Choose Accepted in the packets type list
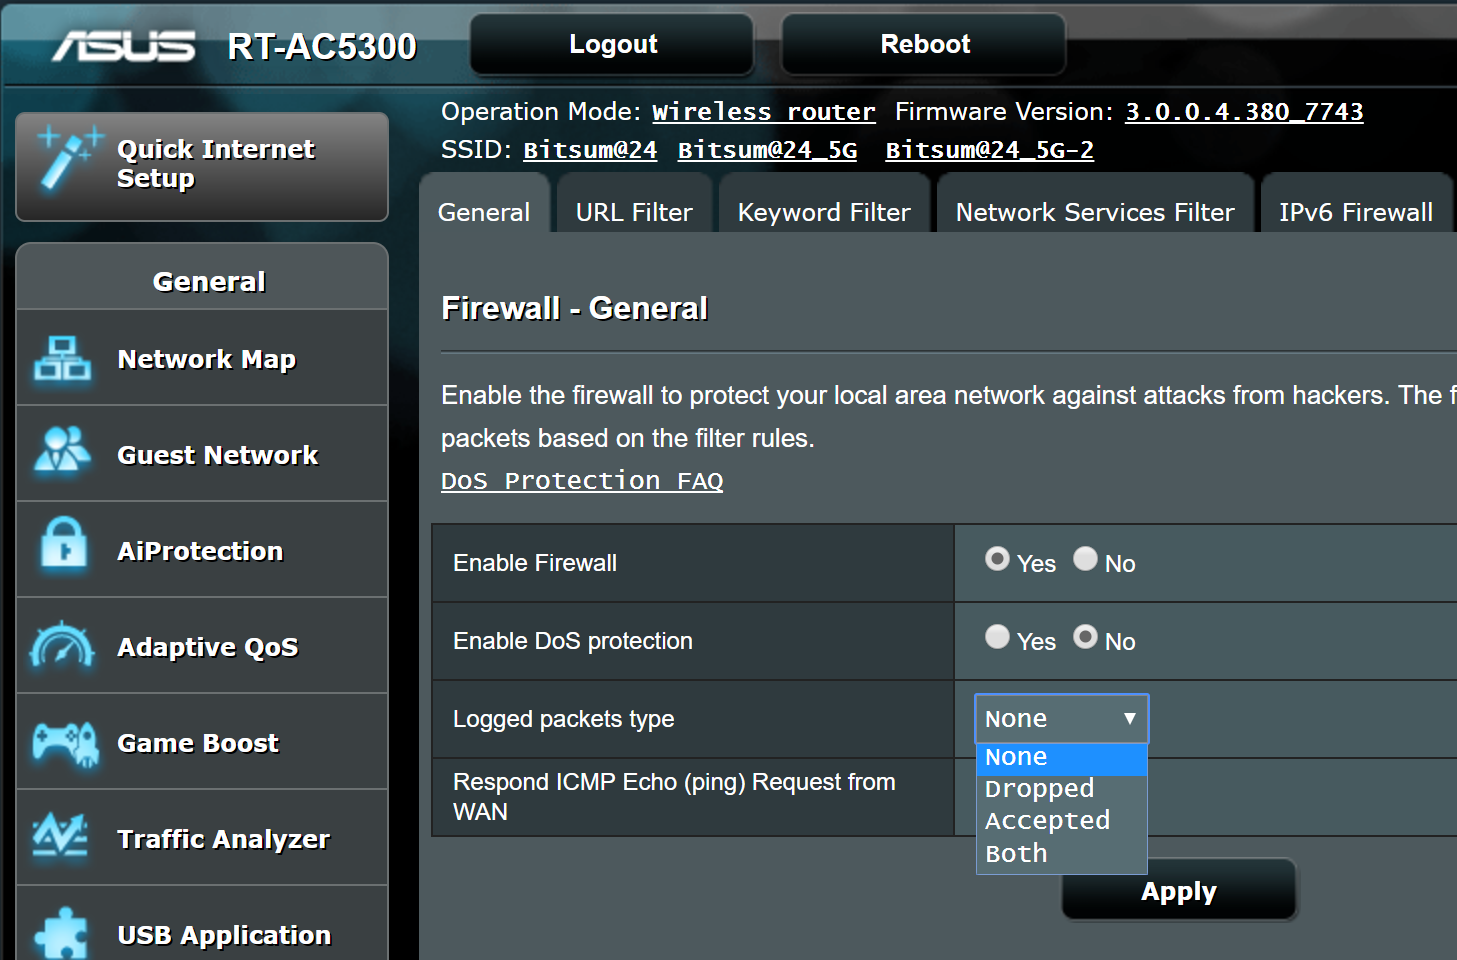The image size is (1457, 960). (x=1062, y=821)
